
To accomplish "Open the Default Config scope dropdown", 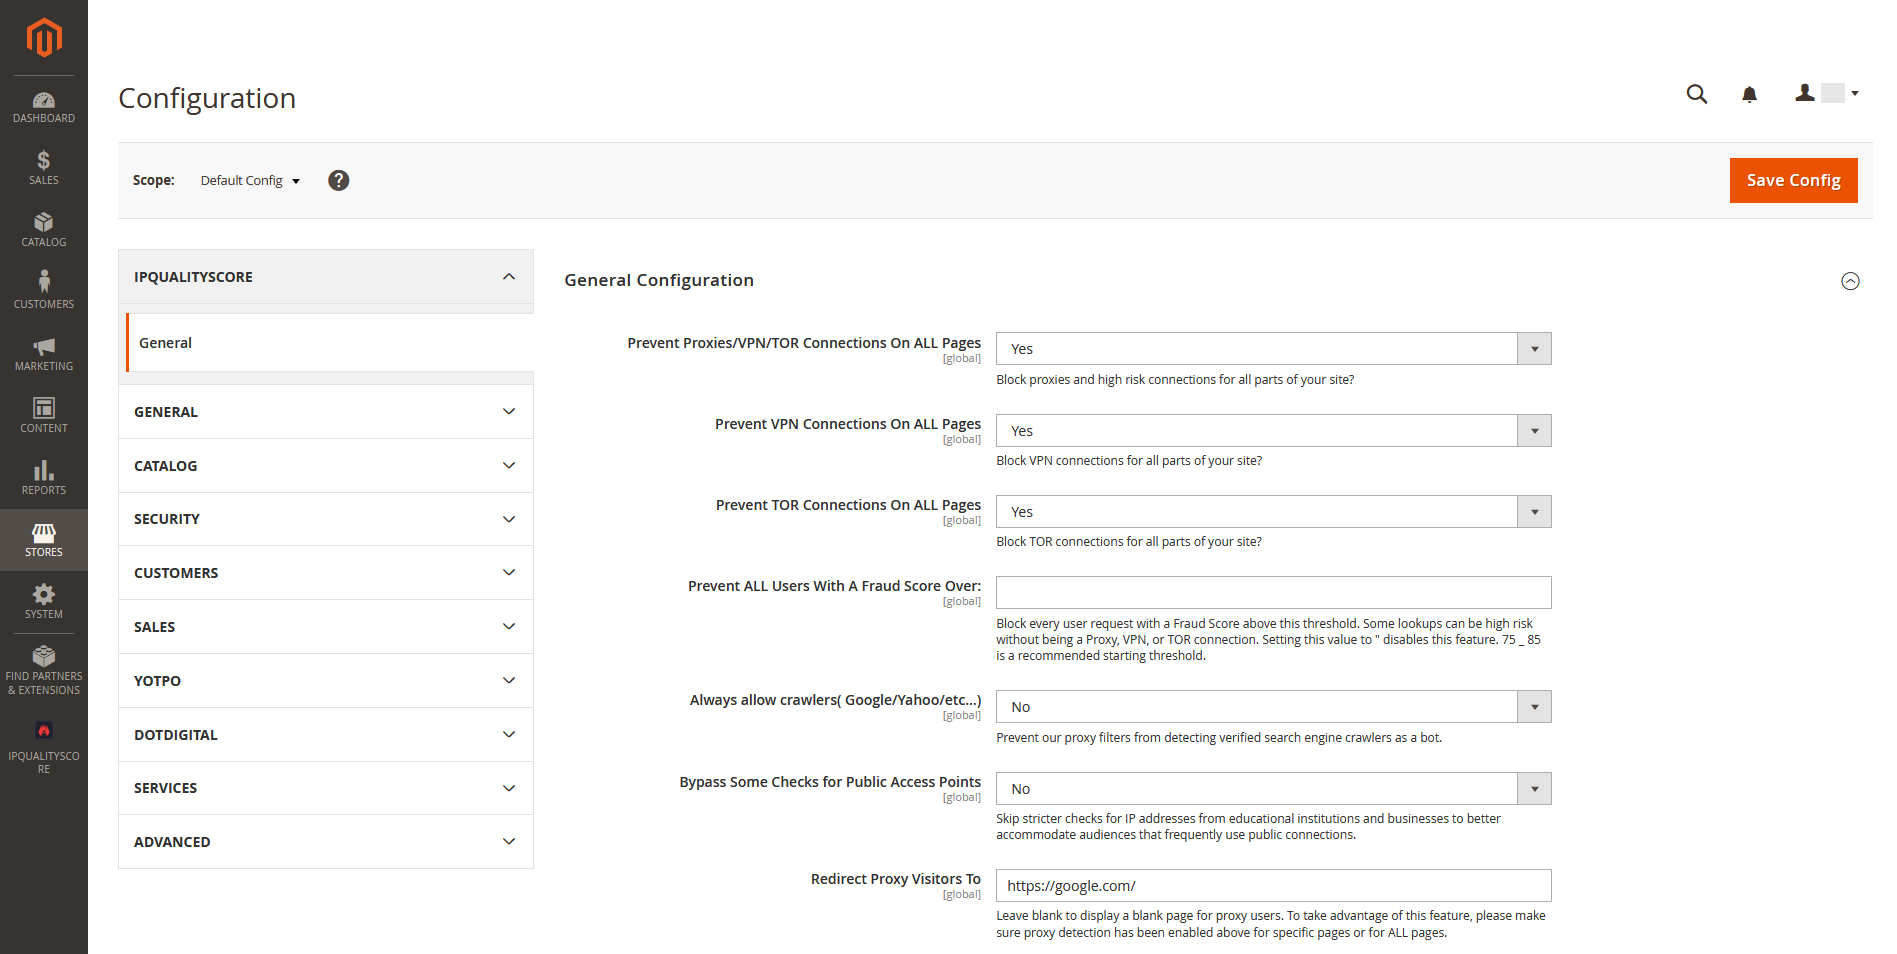I will (x=250, y=181).
